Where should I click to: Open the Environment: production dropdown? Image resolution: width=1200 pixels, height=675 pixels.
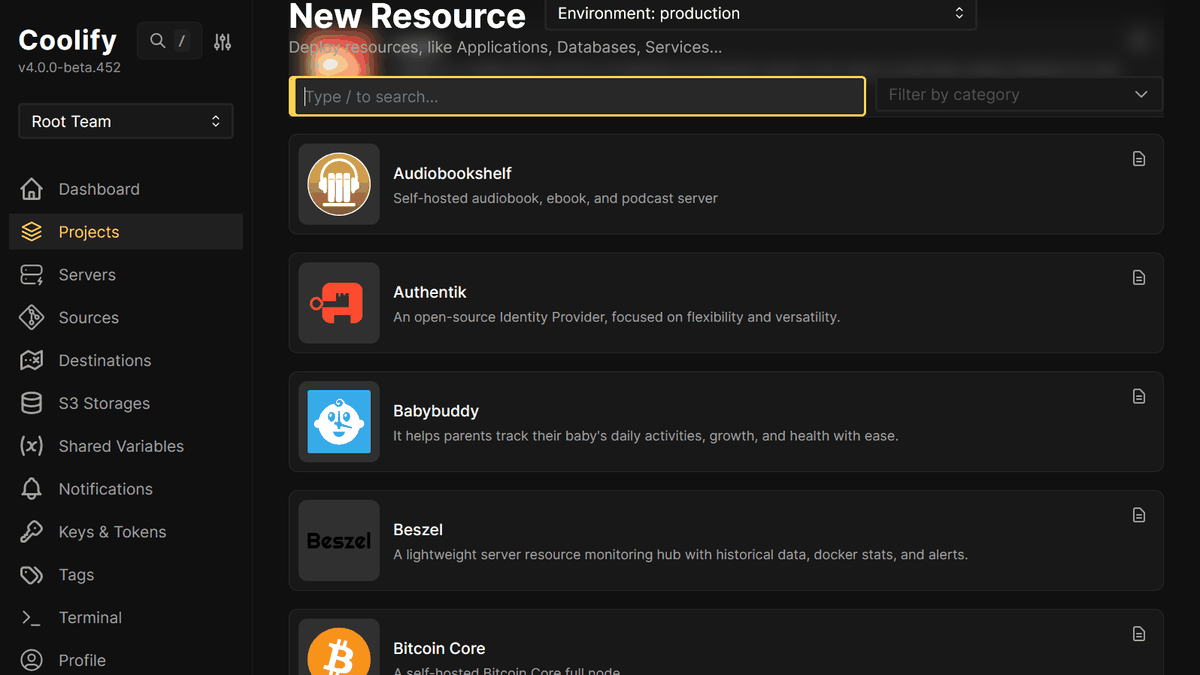[x=760, y=14]
